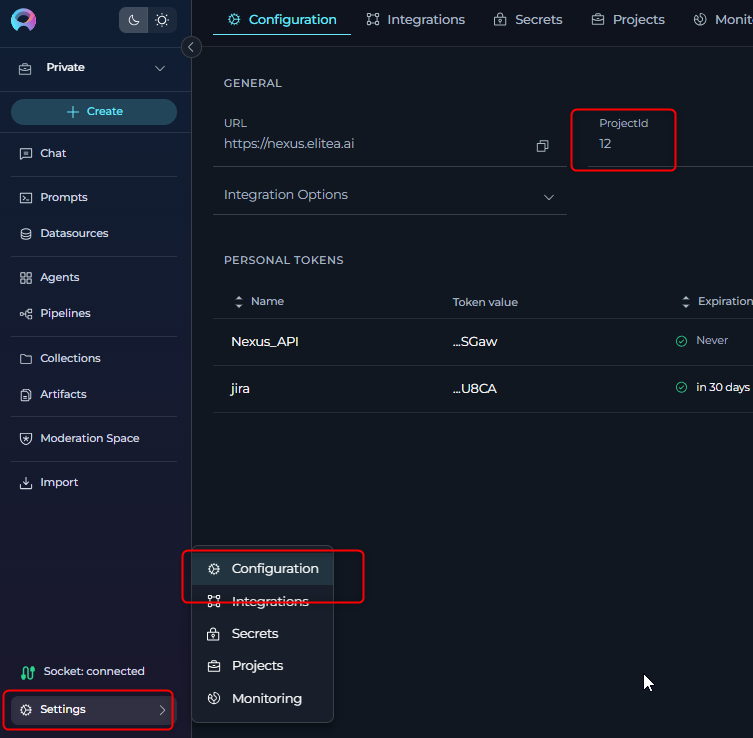
Task: Click the ELITEA logo icon
Action: point(23,20)
